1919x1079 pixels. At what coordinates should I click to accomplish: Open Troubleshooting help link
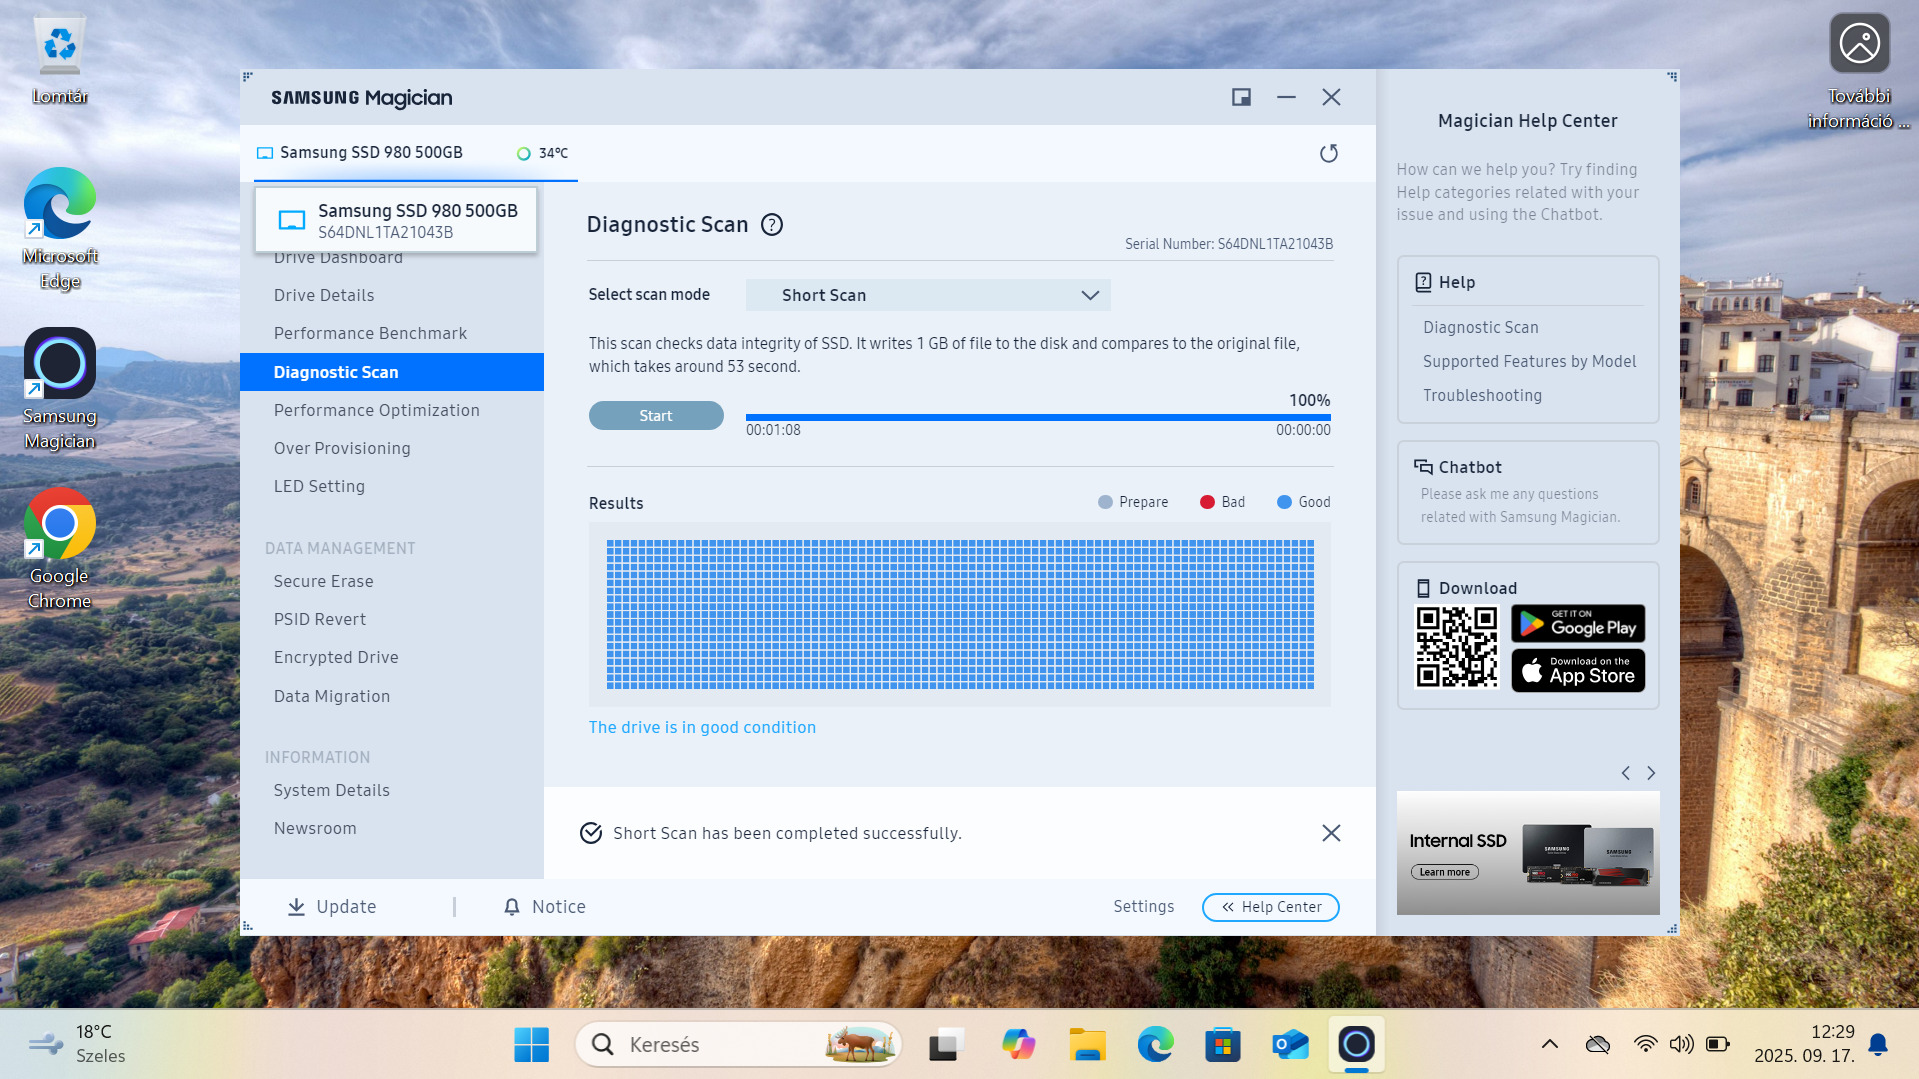pos(1483,395)
